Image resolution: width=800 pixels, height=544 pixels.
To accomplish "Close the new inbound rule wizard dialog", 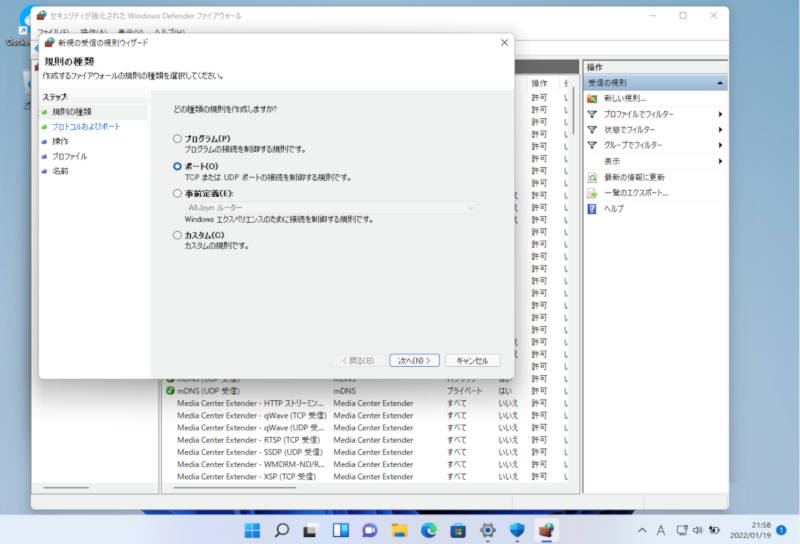I will (504, 43).
